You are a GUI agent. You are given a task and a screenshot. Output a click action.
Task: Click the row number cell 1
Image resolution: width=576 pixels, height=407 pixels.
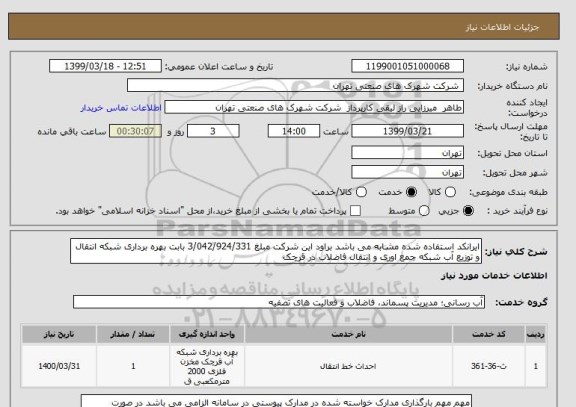click(536, 366)
